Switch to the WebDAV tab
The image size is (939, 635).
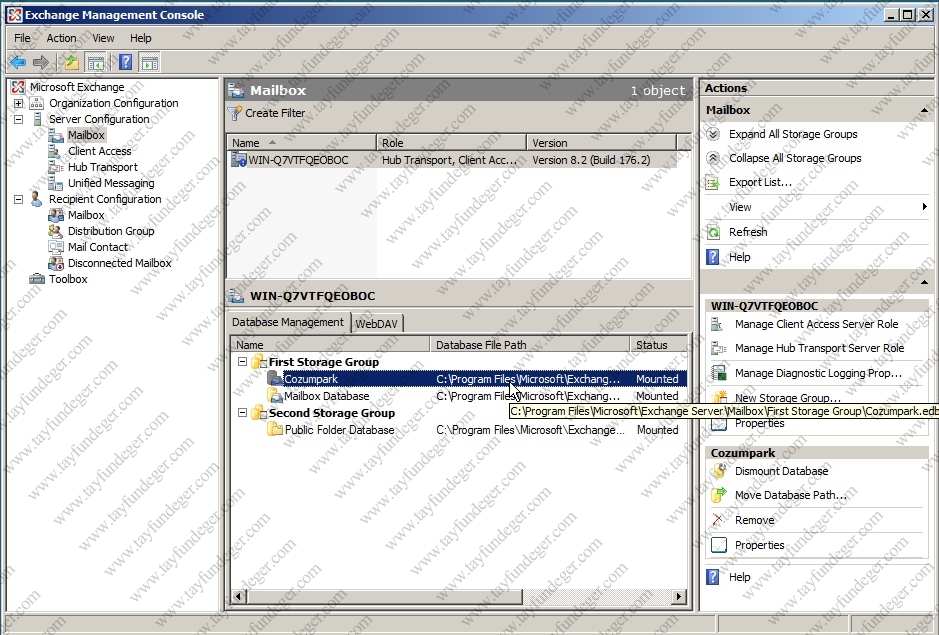pos(377,323)
